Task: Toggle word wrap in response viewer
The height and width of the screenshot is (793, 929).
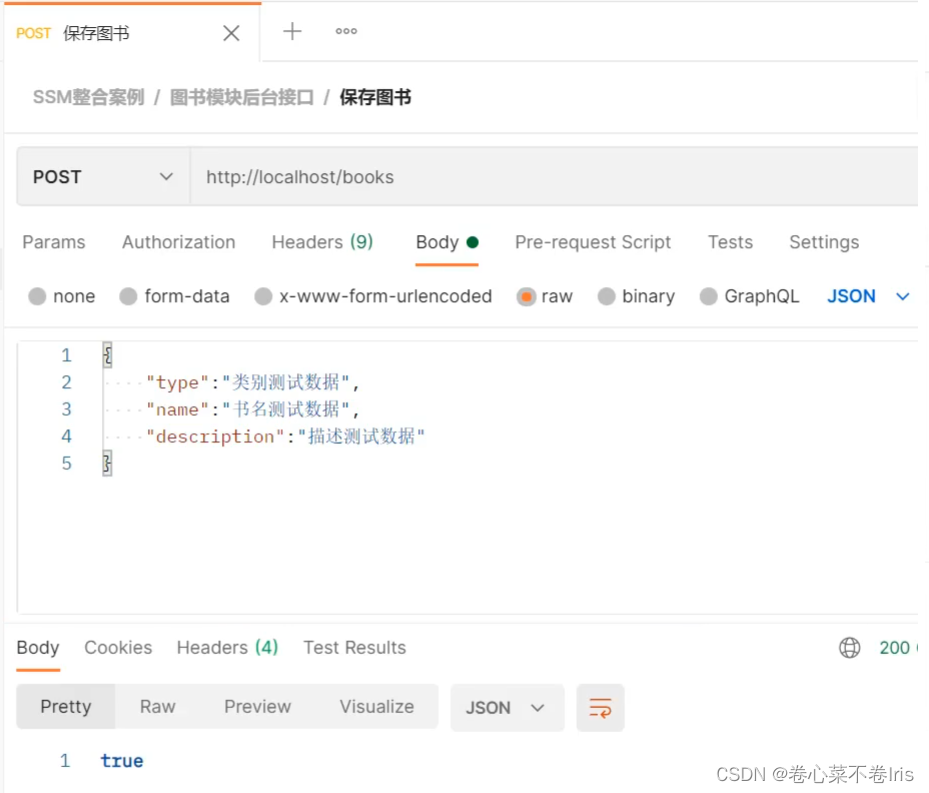Action: (600, 708)
